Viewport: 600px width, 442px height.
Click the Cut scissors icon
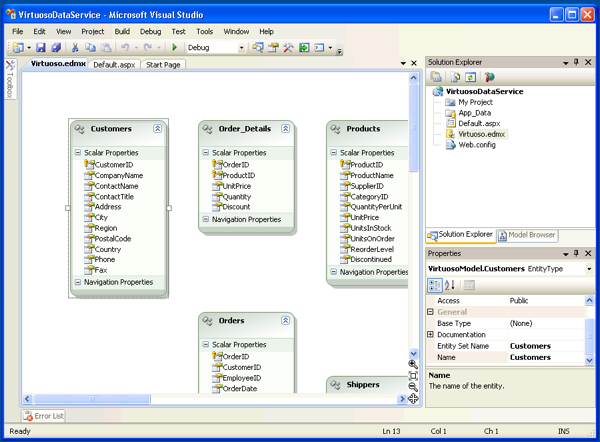76,47
